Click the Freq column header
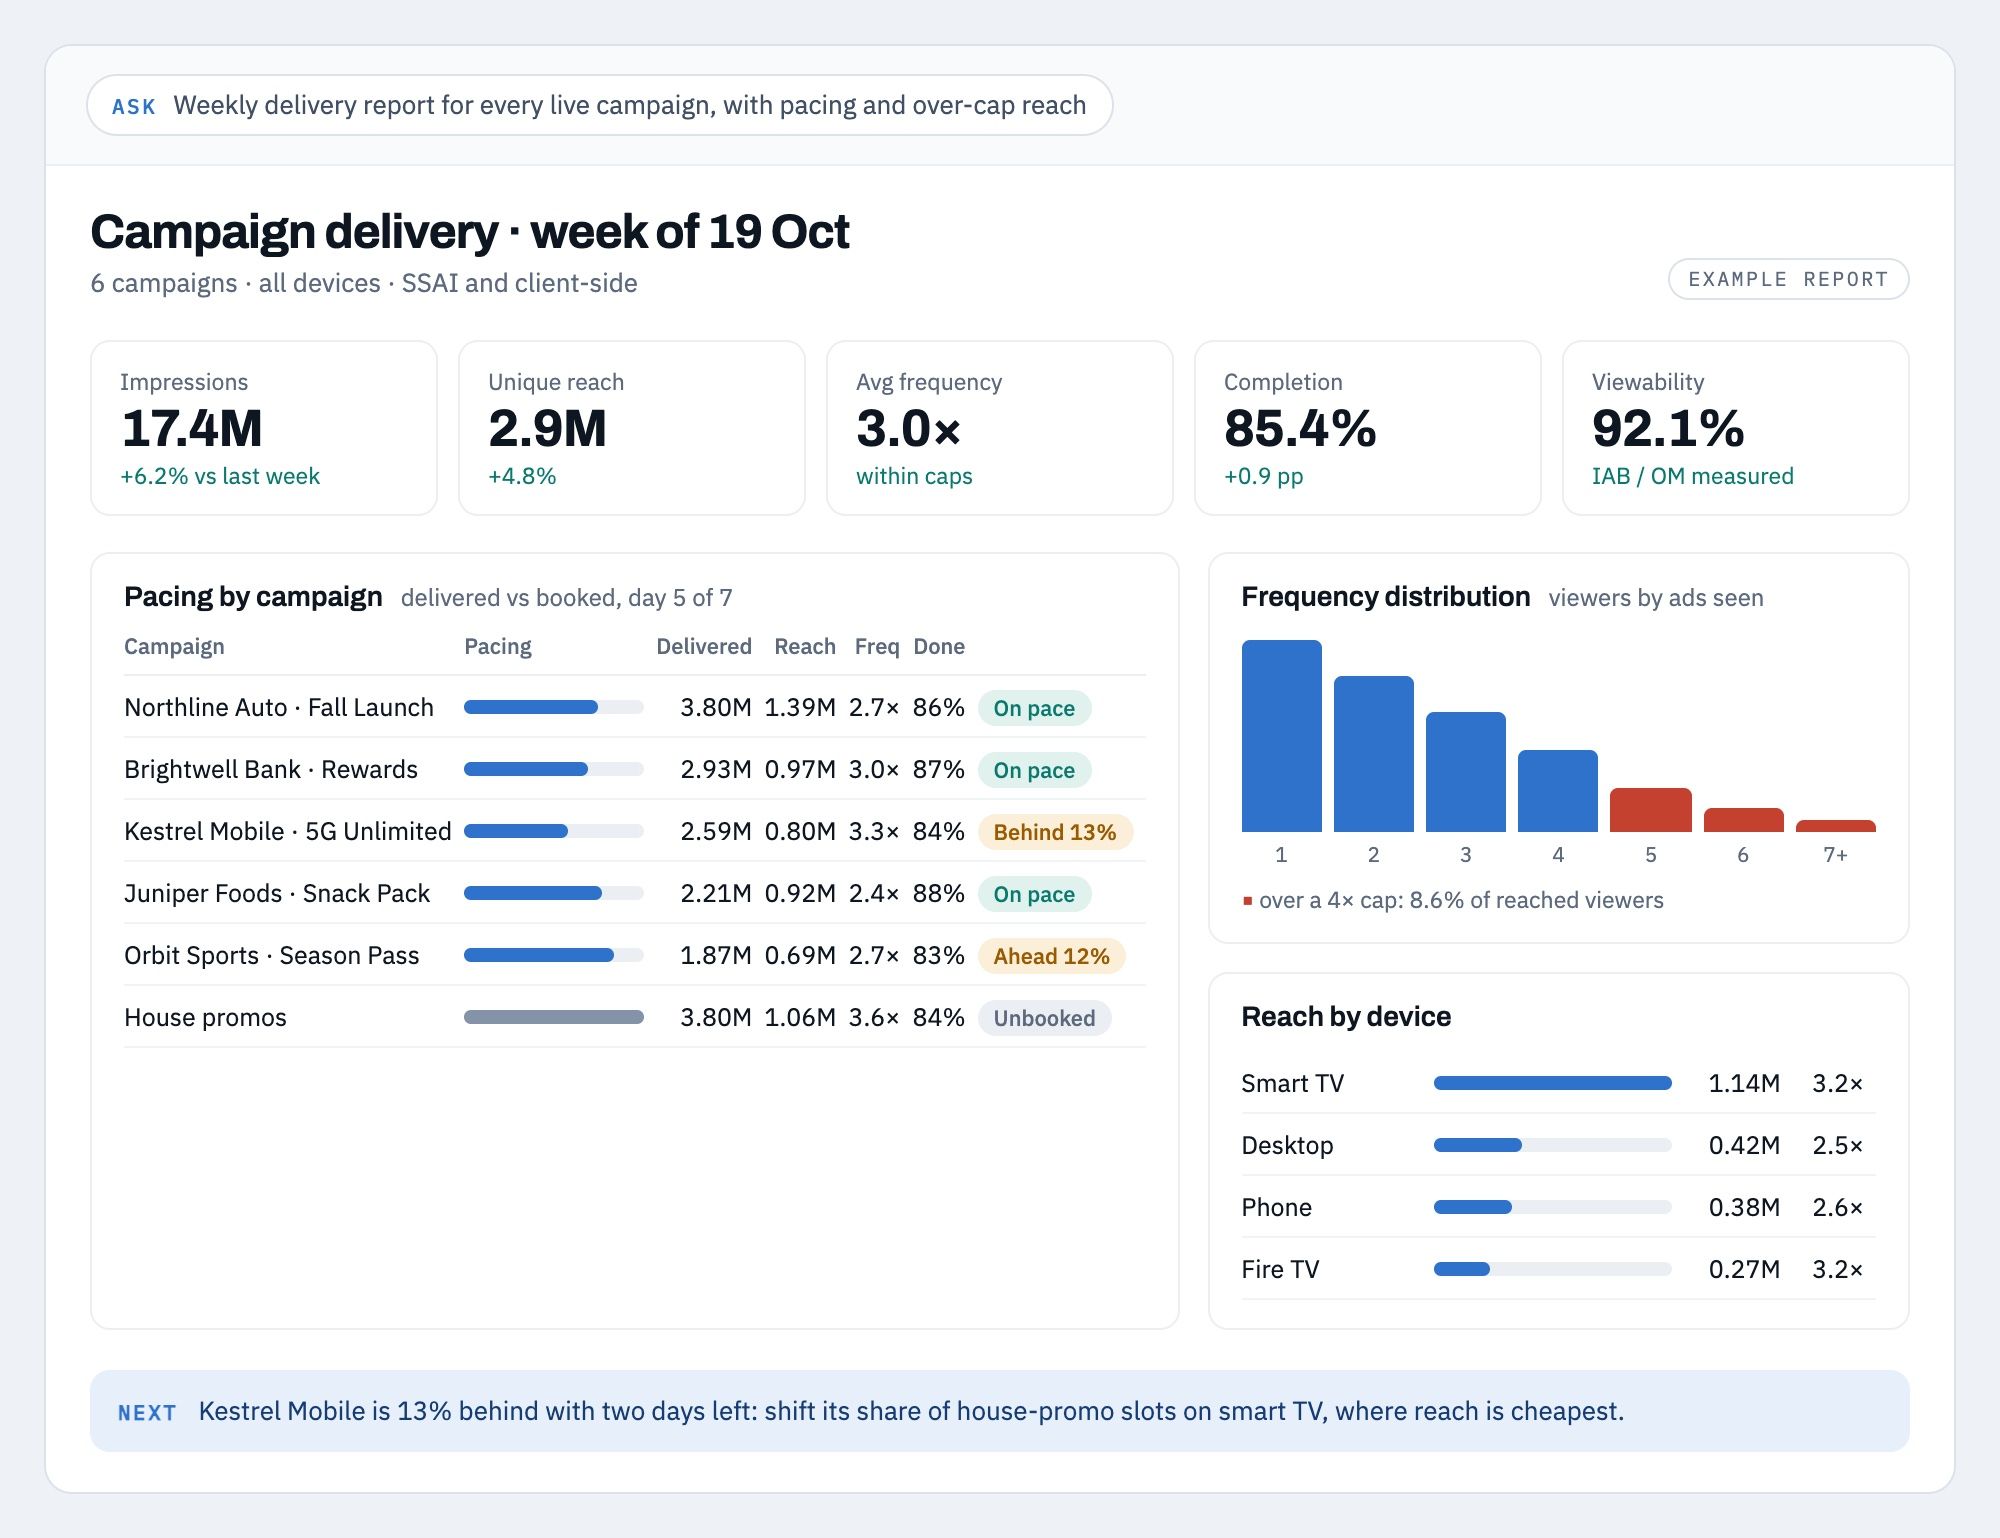 [877, 646]
